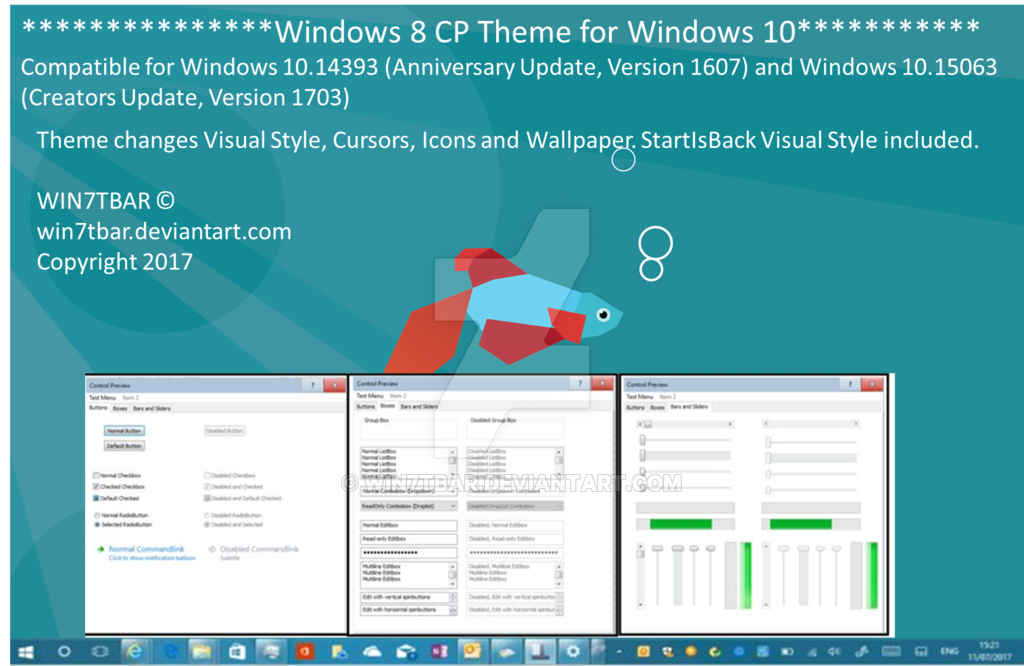Viewport: 1024px width, 666px height.
Task: Open the Start menu from the taskbar
Action: pyautogui.click(x=24, y=651)
